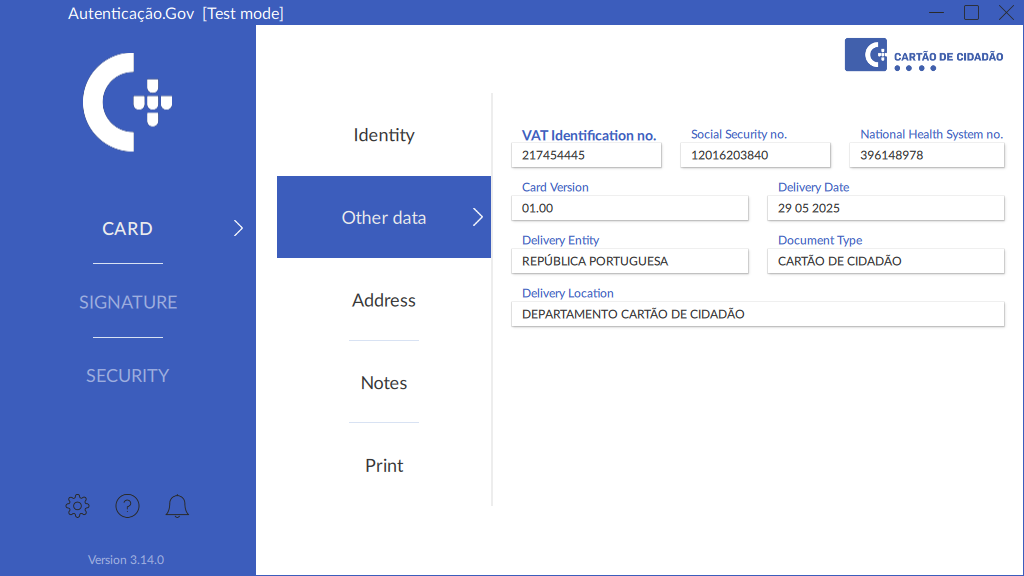Click the Social Security no. field
The width and height of the screenshot is (1024, 576).
[x=755, y=155]
